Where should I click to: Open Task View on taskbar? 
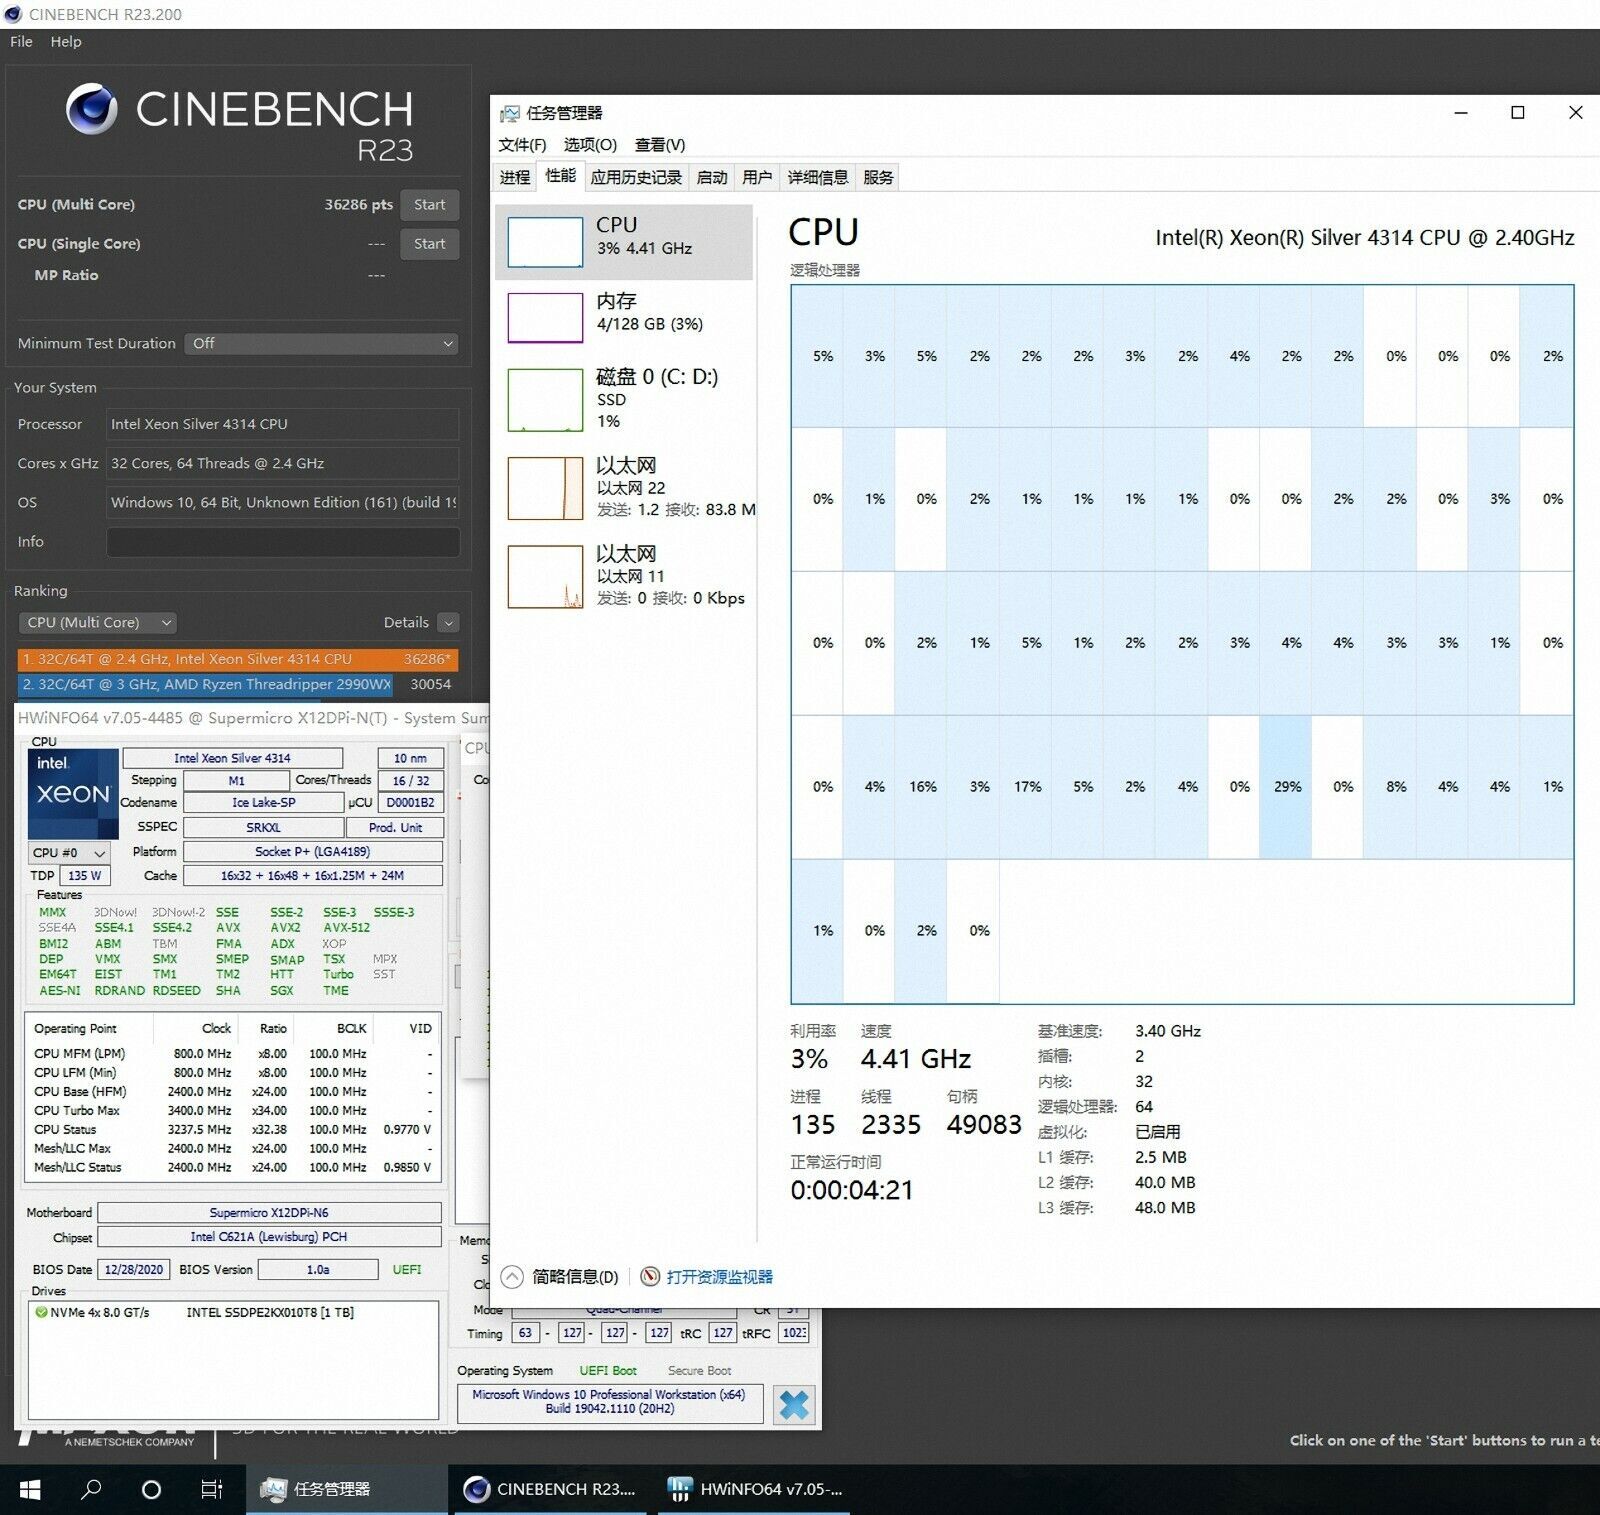click(212, 1489)
